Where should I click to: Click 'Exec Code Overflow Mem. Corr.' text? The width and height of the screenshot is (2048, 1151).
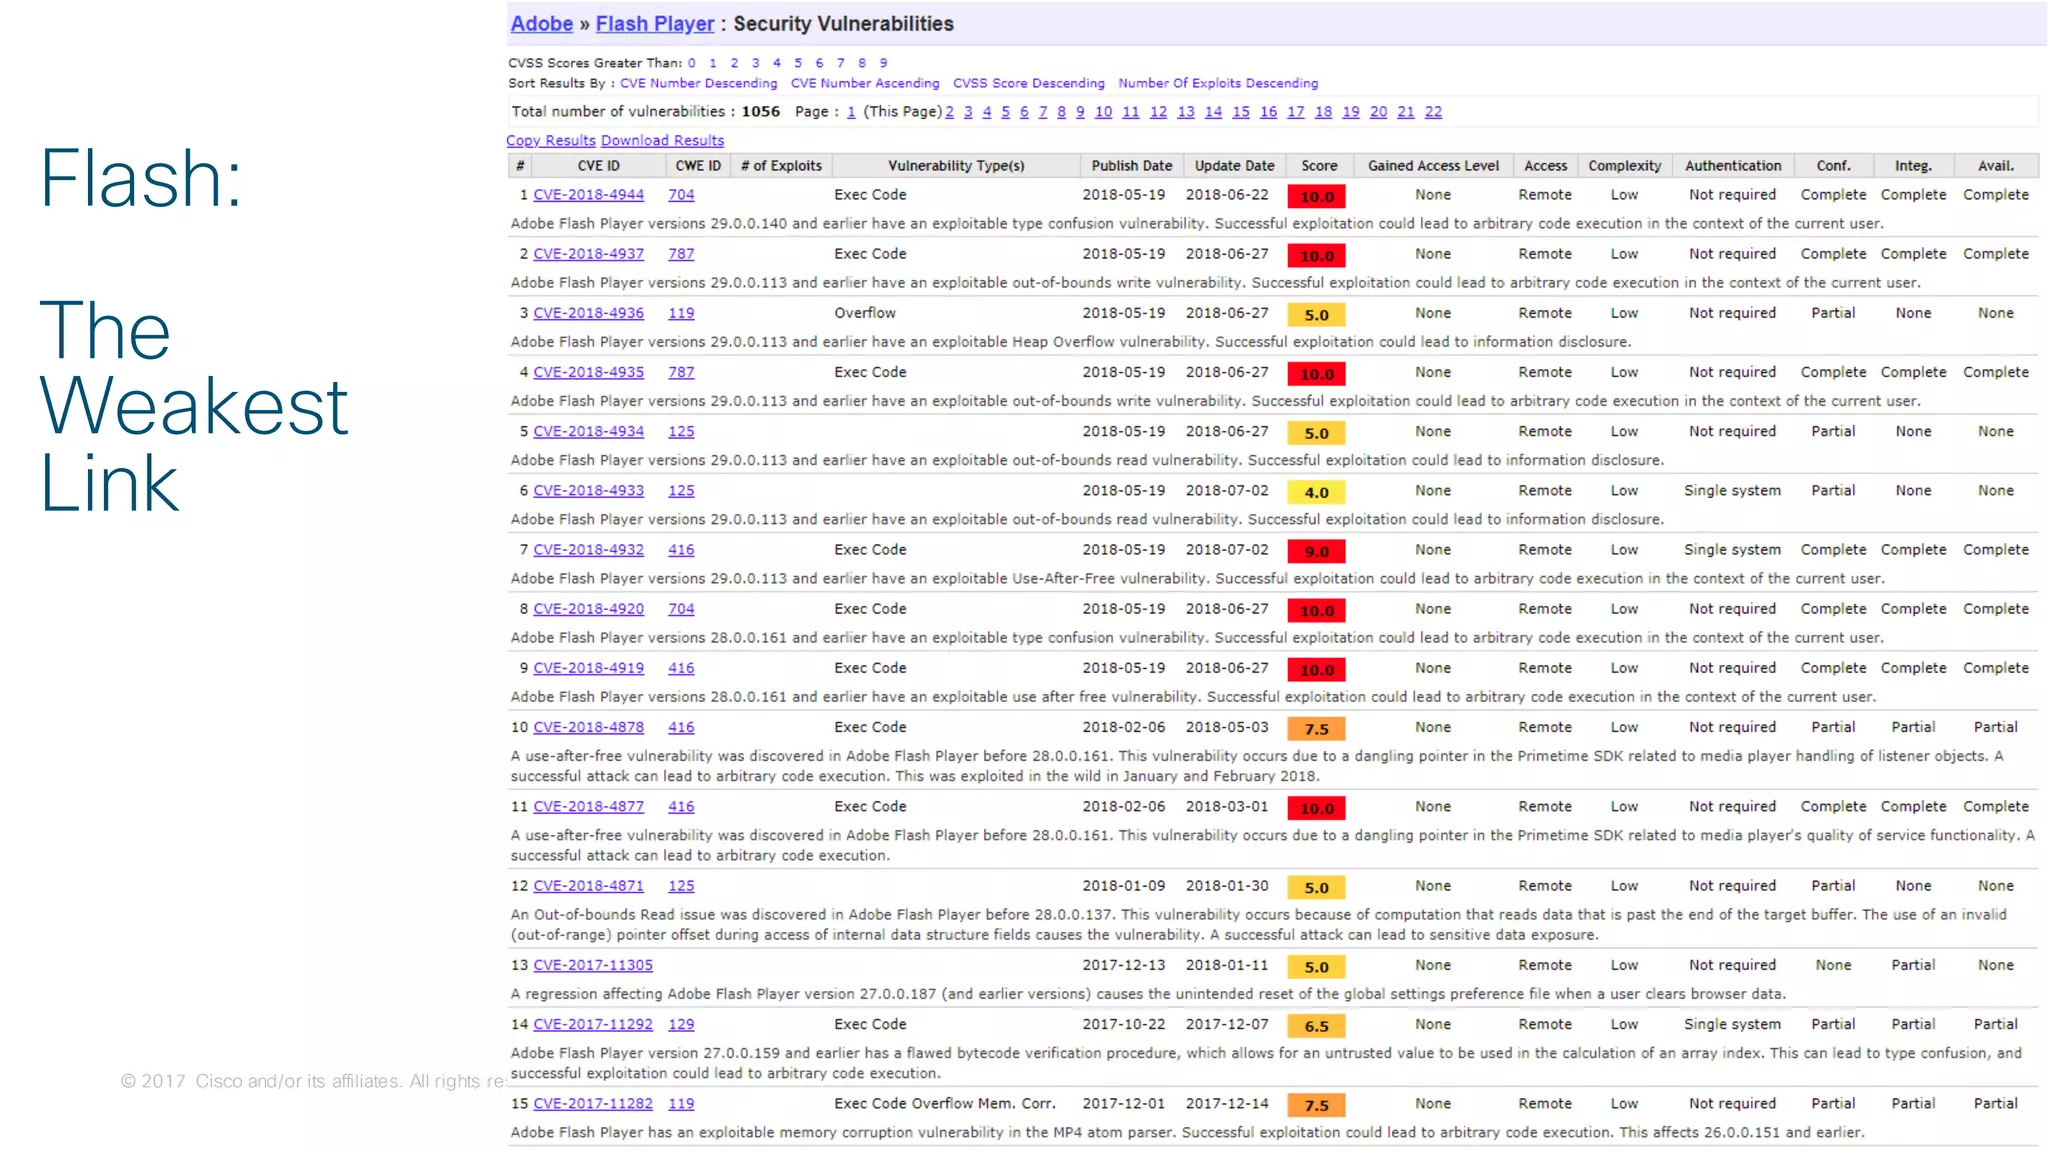[x=944, y=1104]
